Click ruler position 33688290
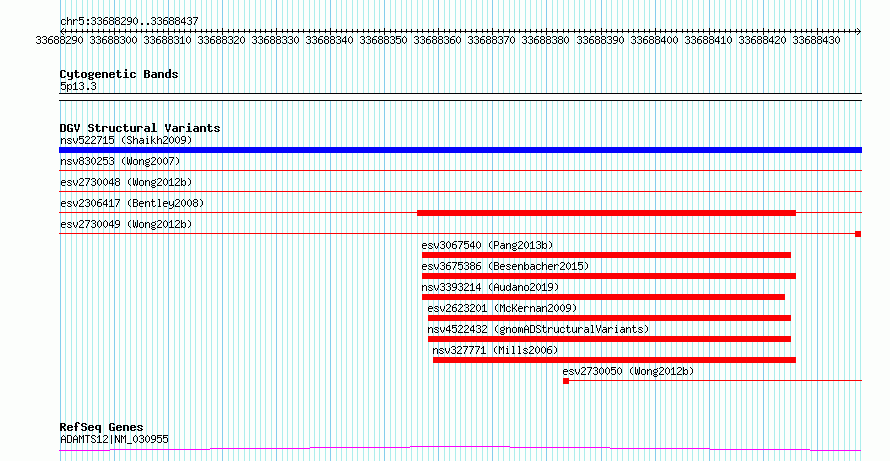The width and height of the screenshot is (890, 461). click(60, 41)
